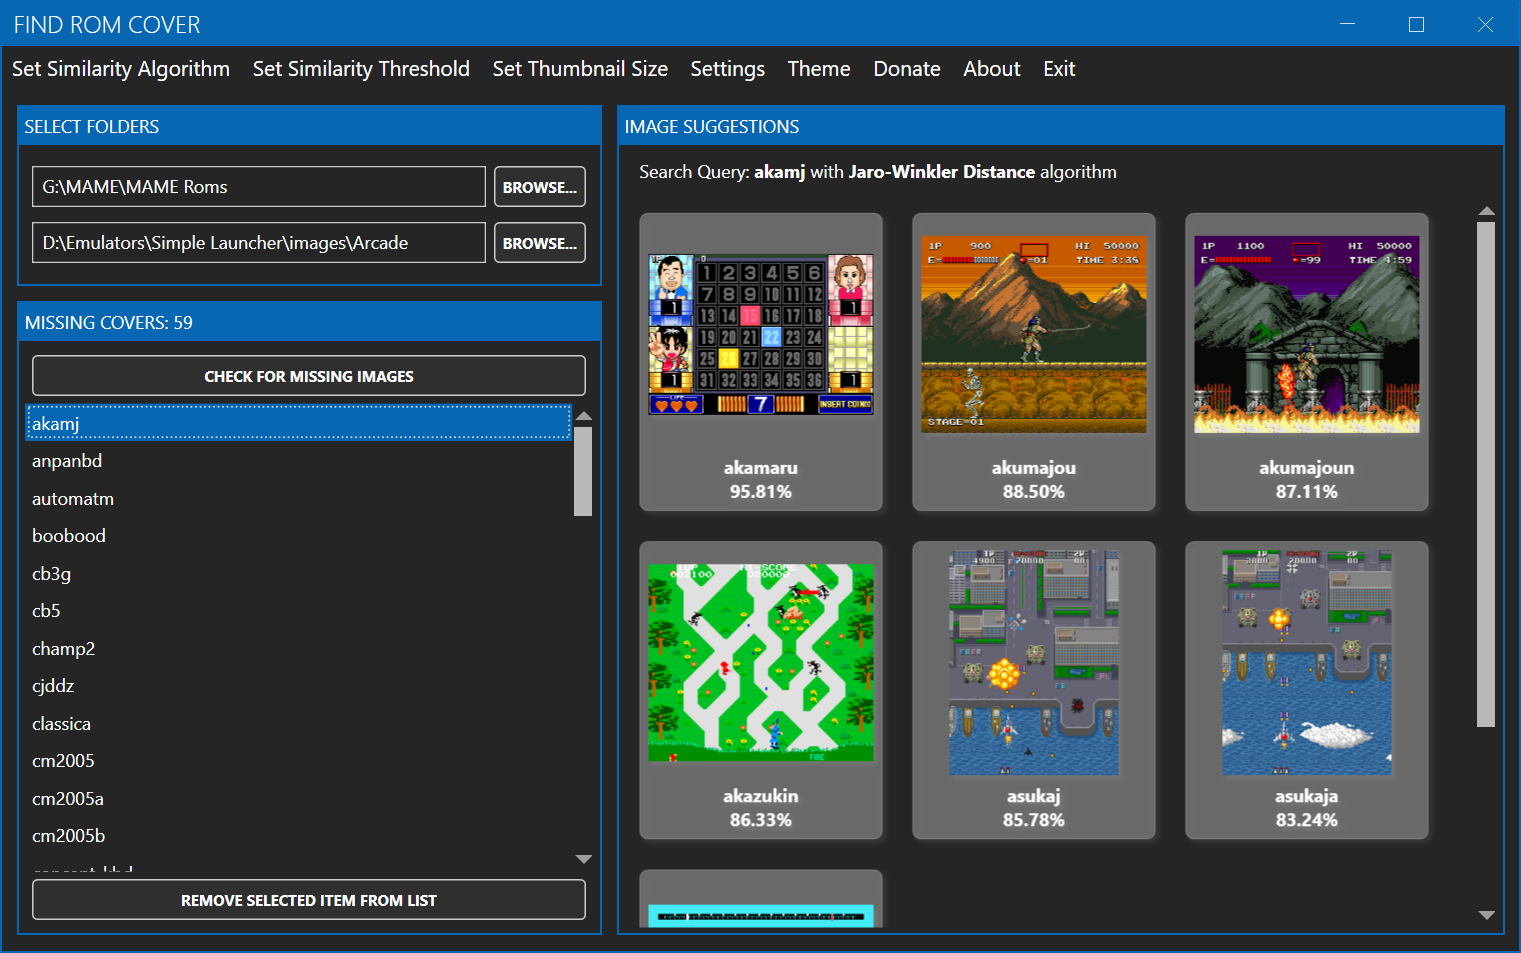Open the Settings menu
1521x953 pixels.
pyautogui.click(x=727, y=69)
